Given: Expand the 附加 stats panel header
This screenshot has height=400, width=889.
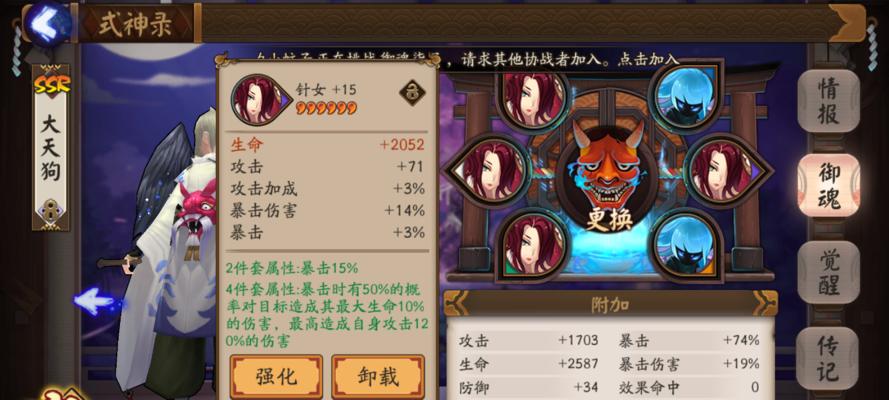Looking at the screenshot, I should point(610,305).
